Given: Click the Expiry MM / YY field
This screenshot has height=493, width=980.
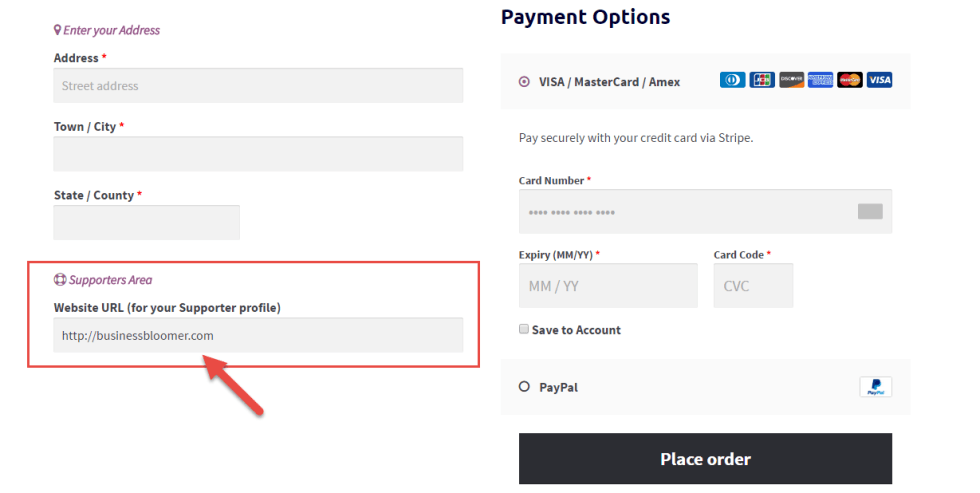Looking at the screenshot, I should 608,286.
